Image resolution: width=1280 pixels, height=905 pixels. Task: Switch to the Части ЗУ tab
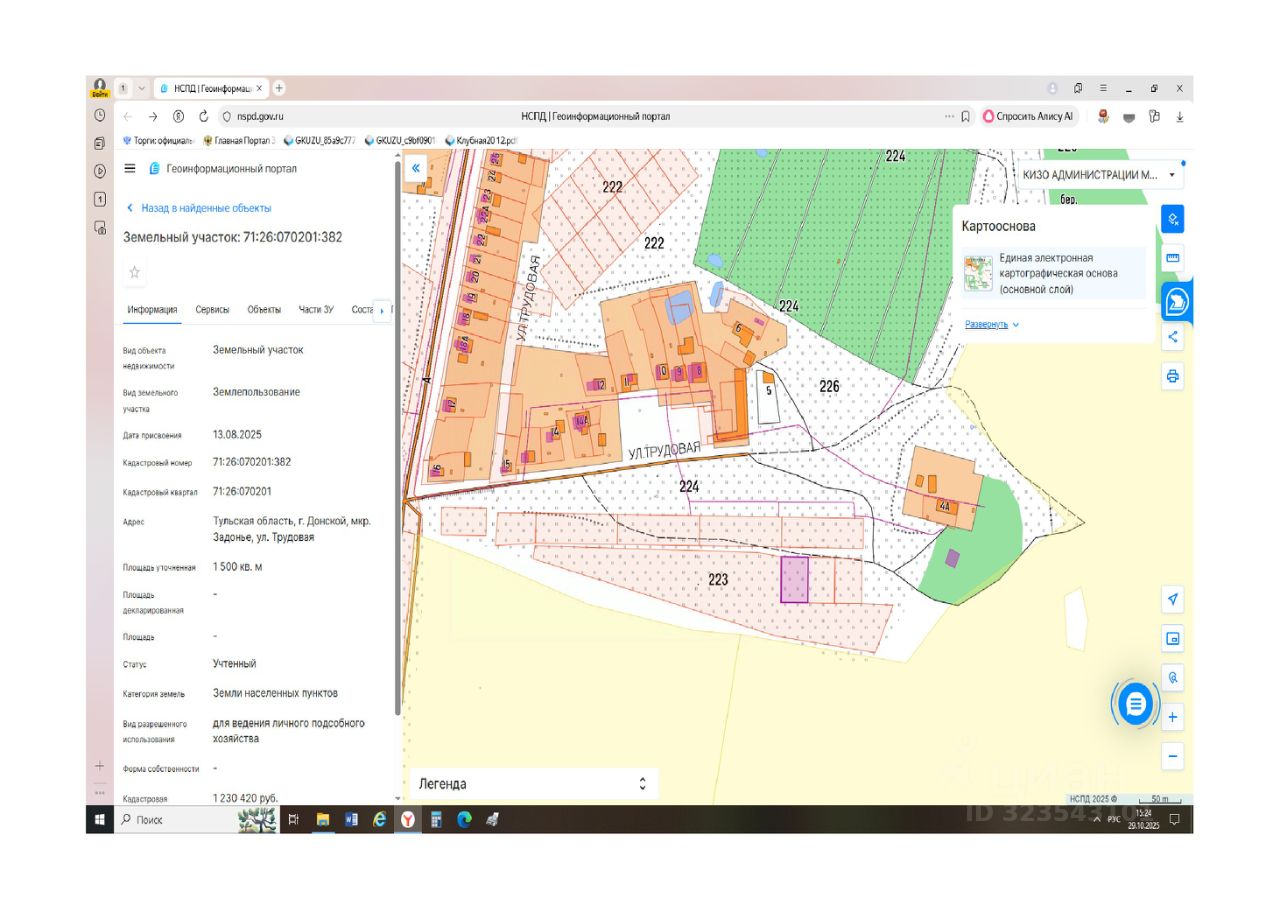316,310
